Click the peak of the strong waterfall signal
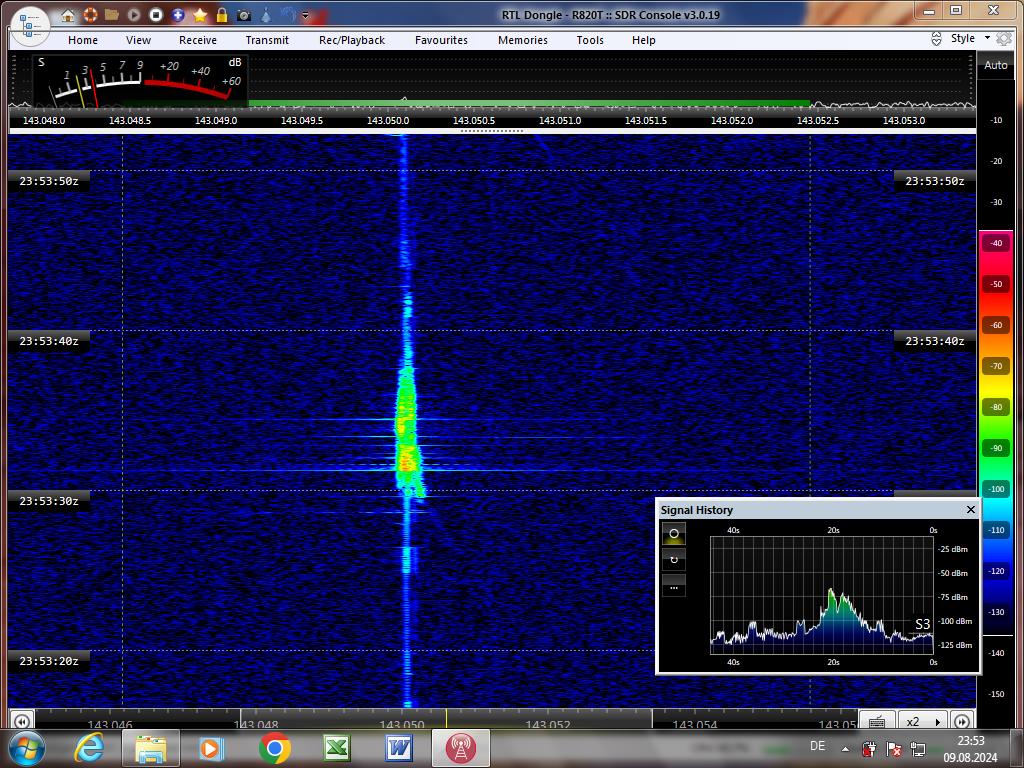The width and height of the screenshot is (1024, 768). (x=407, y=464)
